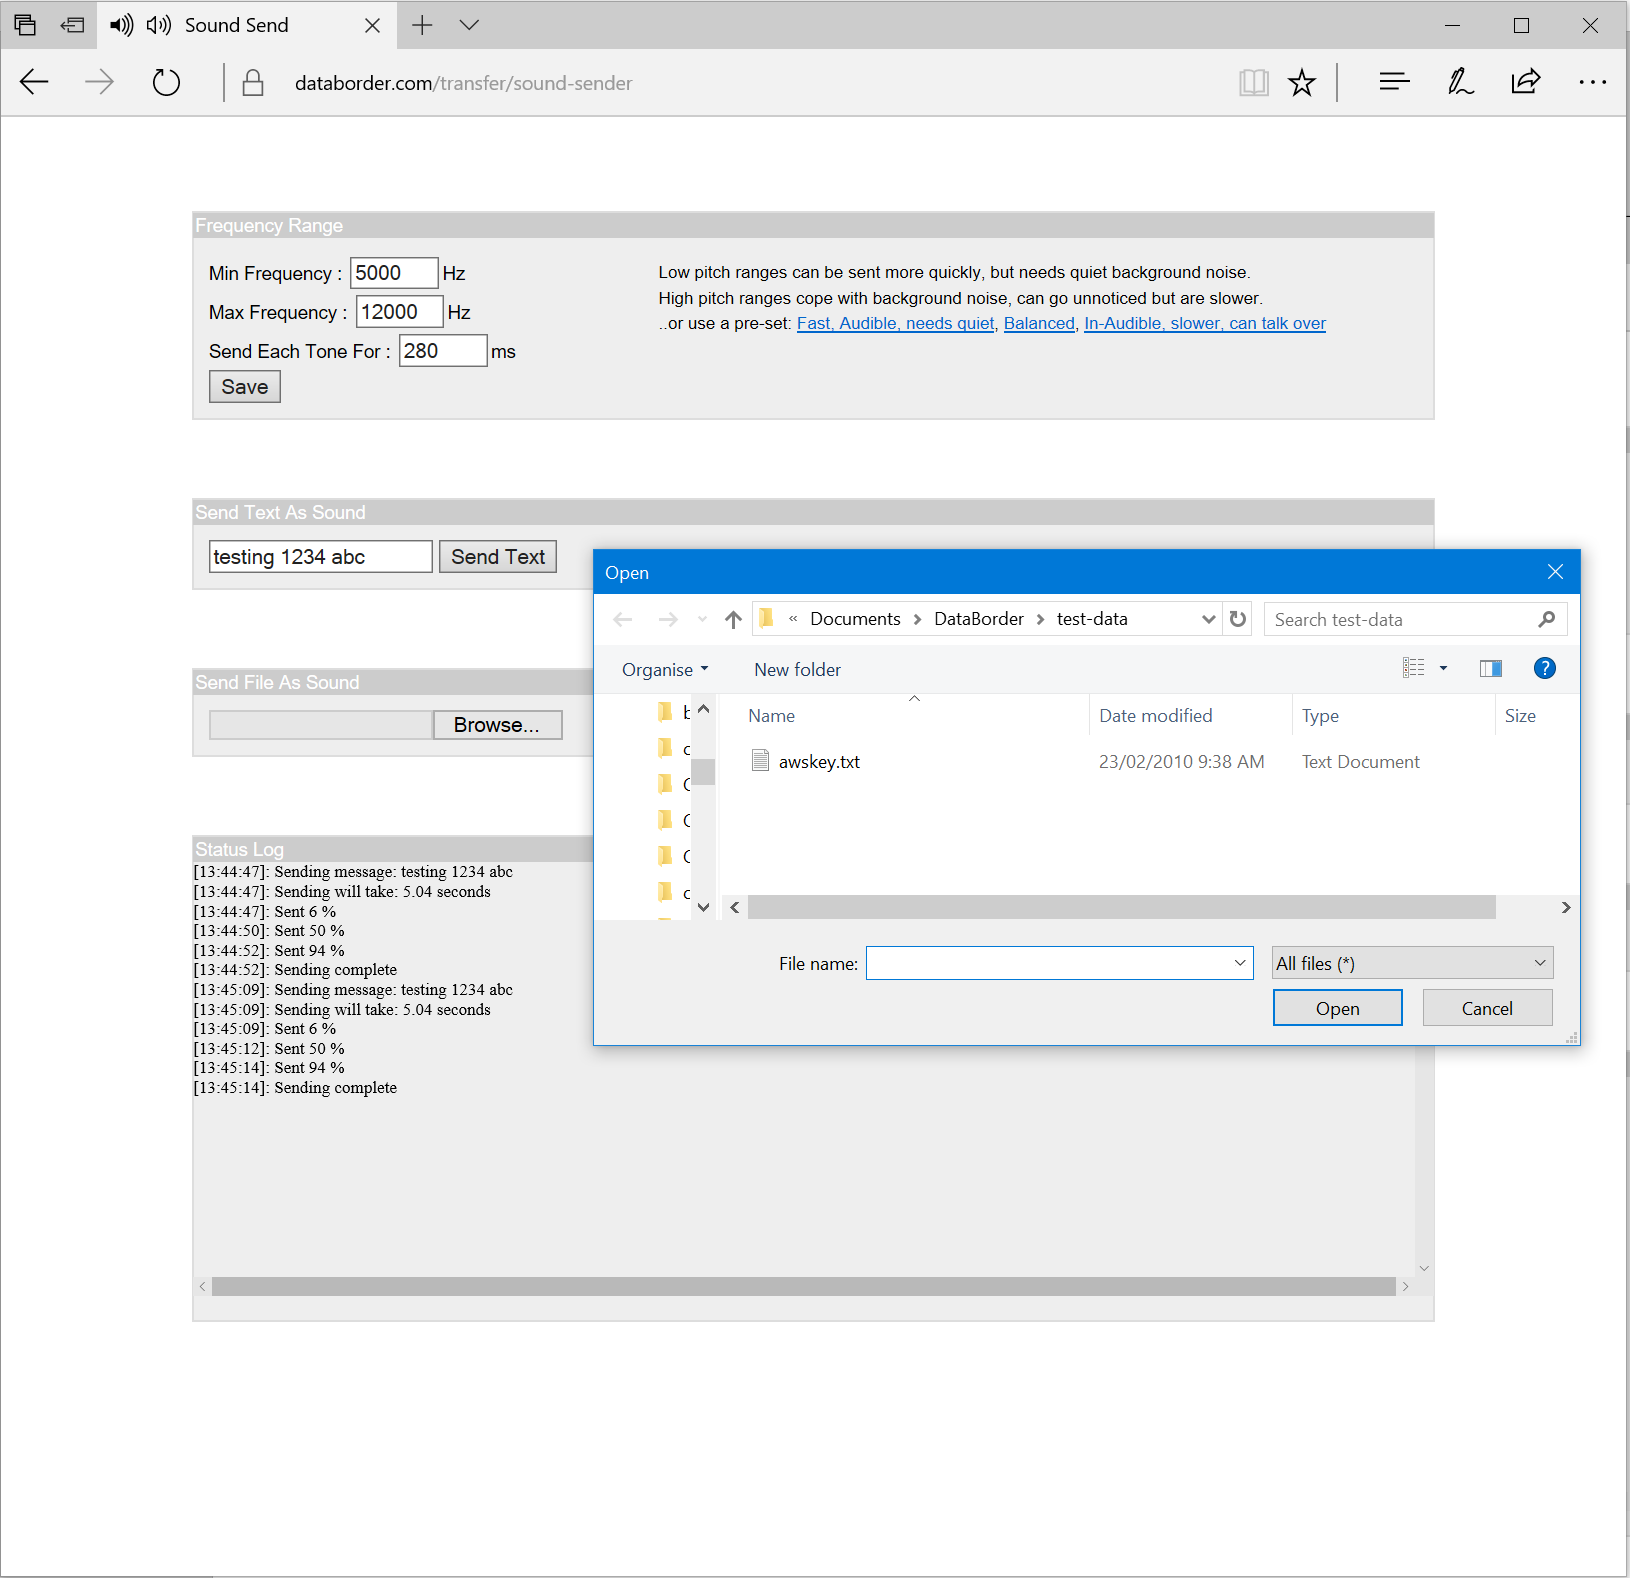Click the Share icon in browser toolbar
The height and width of the screenshot is (1578, 1630).
click(x=1525, y=82)
